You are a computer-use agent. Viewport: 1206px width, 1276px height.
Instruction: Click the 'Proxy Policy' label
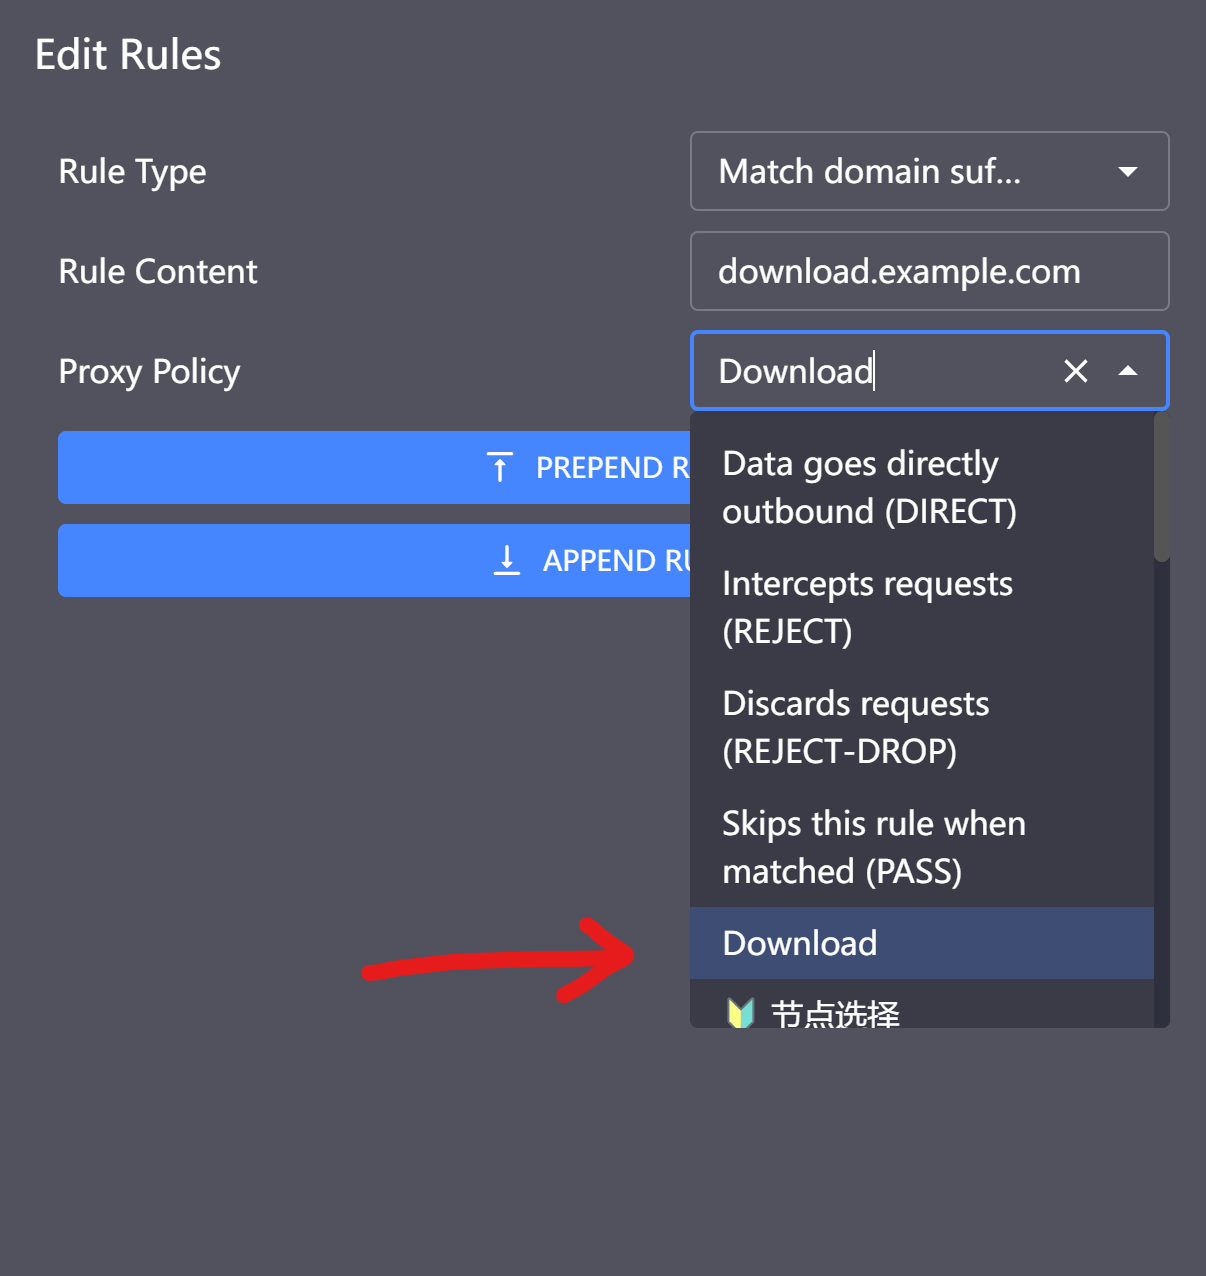[149, 372]
